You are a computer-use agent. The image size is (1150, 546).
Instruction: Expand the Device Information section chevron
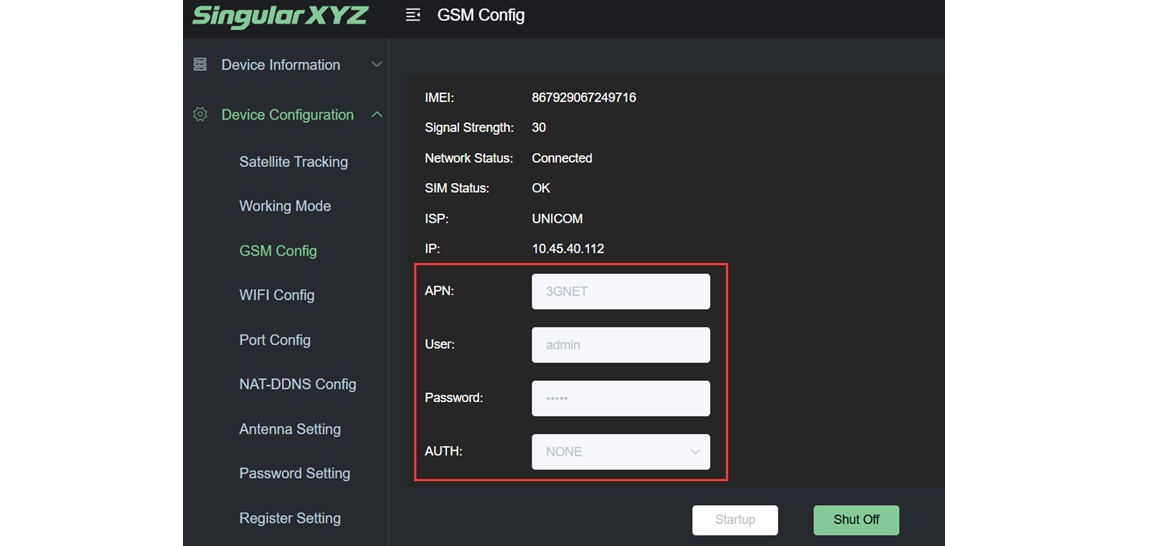click(377, 65)
